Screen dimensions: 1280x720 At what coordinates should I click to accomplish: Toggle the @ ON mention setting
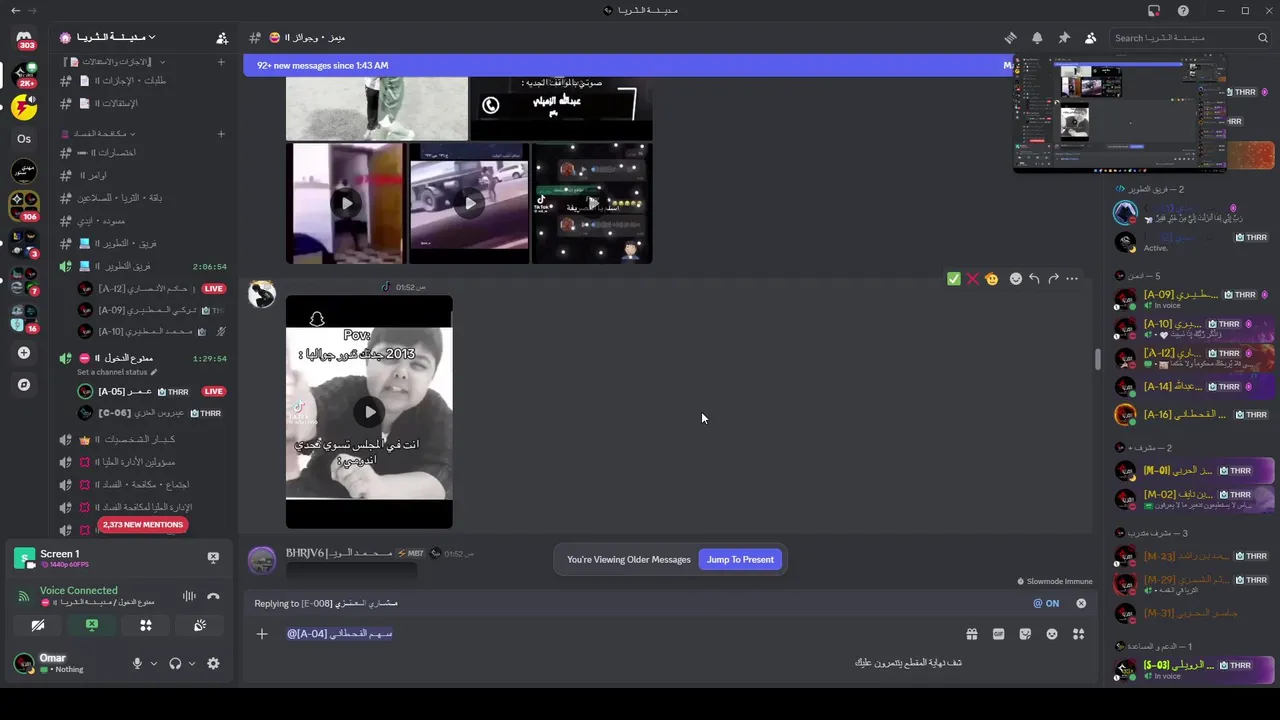(1046, 603)
